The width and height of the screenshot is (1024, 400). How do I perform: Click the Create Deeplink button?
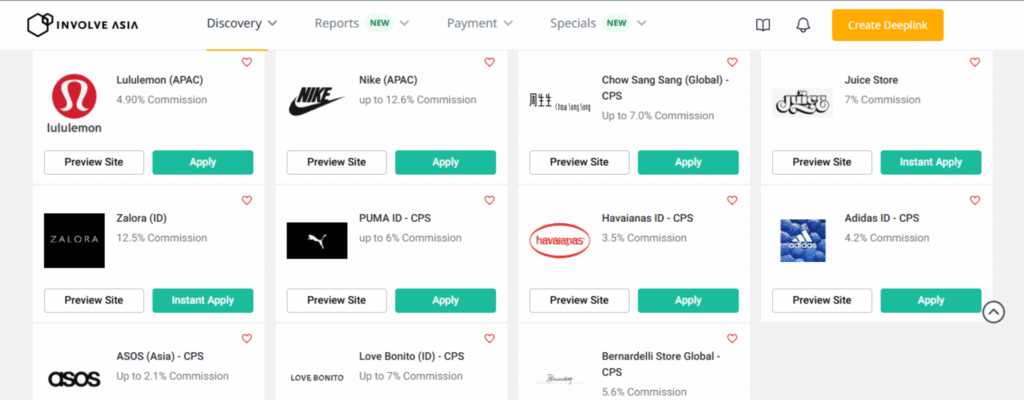point(887,25)
